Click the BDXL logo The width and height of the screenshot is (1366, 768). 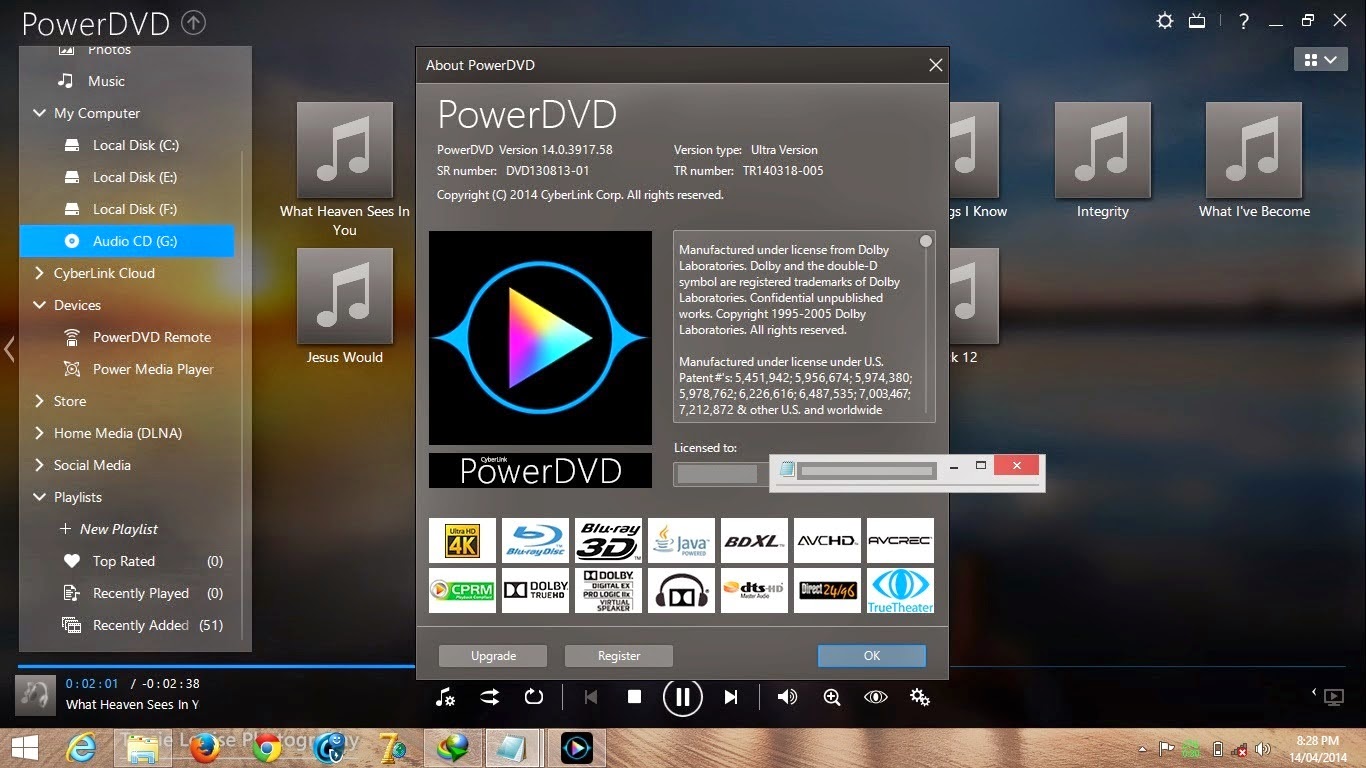point(754,540)
